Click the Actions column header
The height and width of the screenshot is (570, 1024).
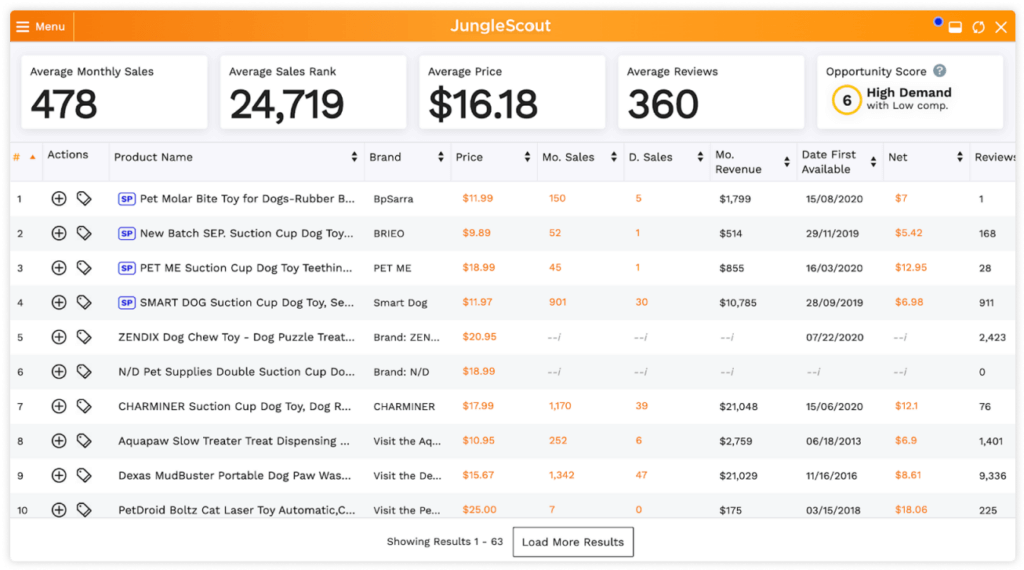[67, 155]
